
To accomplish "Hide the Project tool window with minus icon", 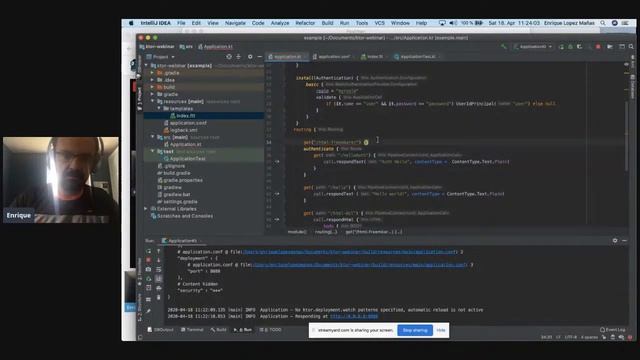I will [x=260, y=57].
